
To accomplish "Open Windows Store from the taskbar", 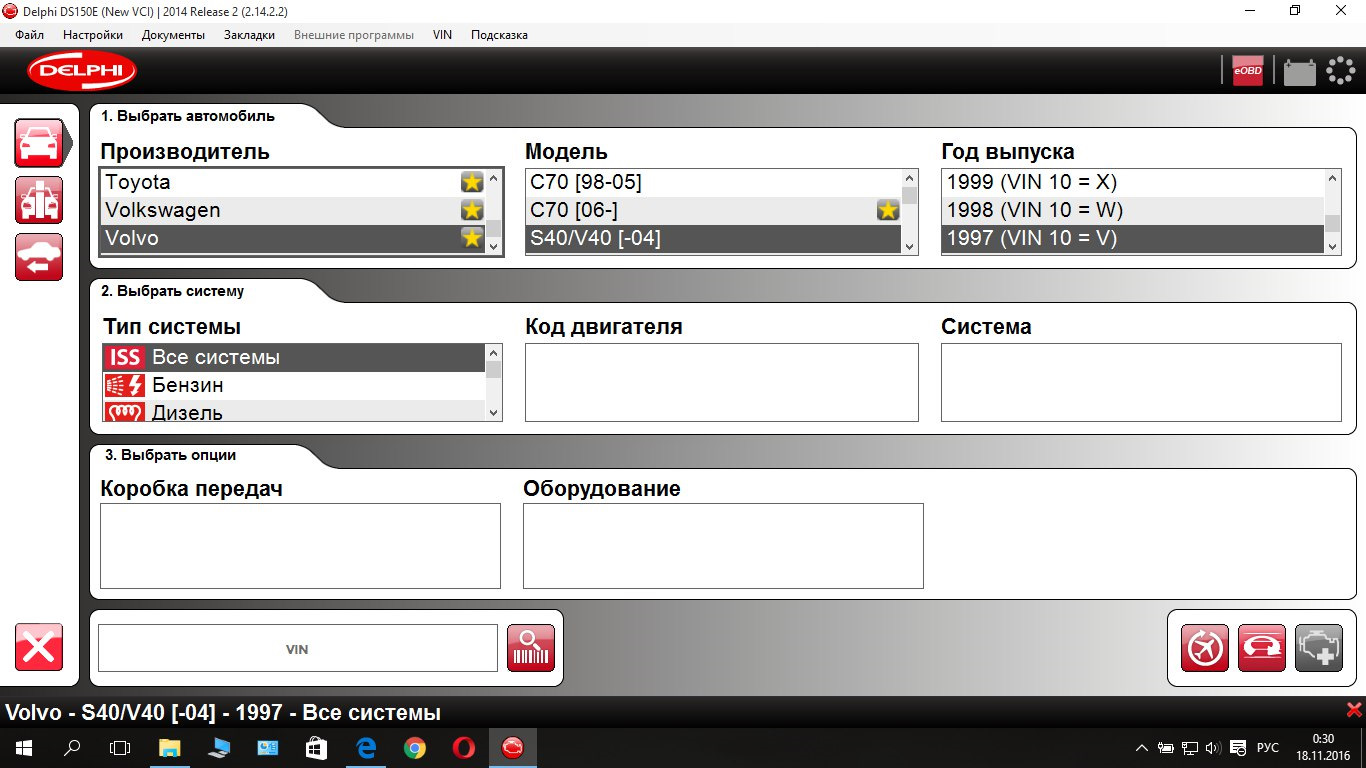I will click(317, 747).
